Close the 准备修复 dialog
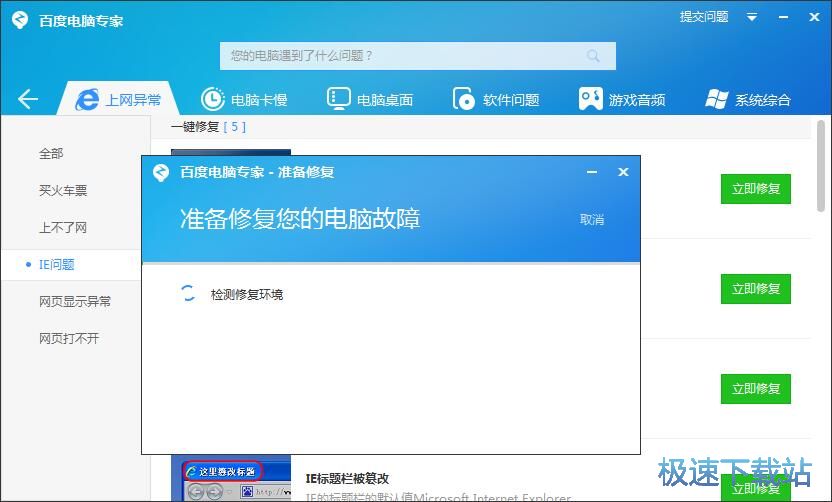The width and height of the screenshot is (832, 502). [x=623, y=172]
